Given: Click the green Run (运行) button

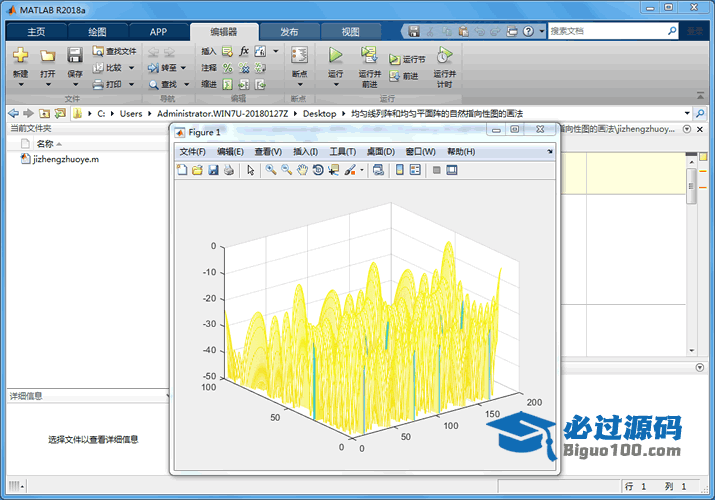Looking at the screenshot, I should (335, 56).
